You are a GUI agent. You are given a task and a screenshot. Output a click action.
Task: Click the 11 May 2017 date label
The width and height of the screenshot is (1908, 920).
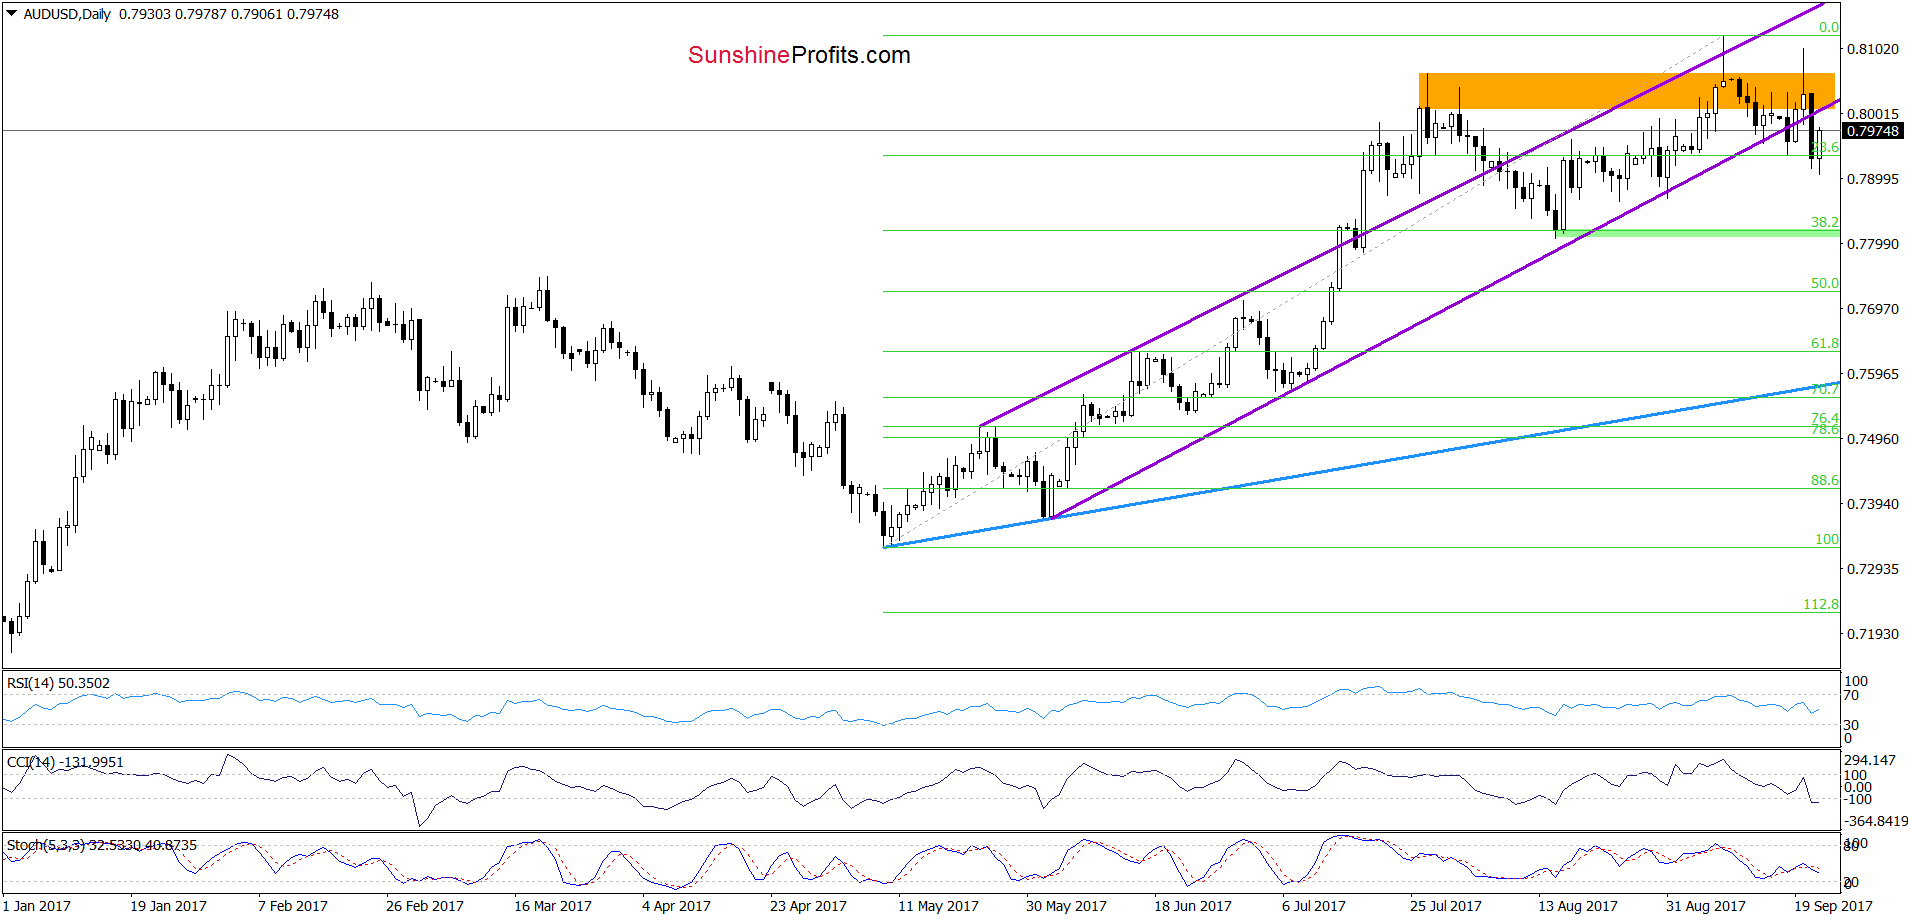pos(938,906)
